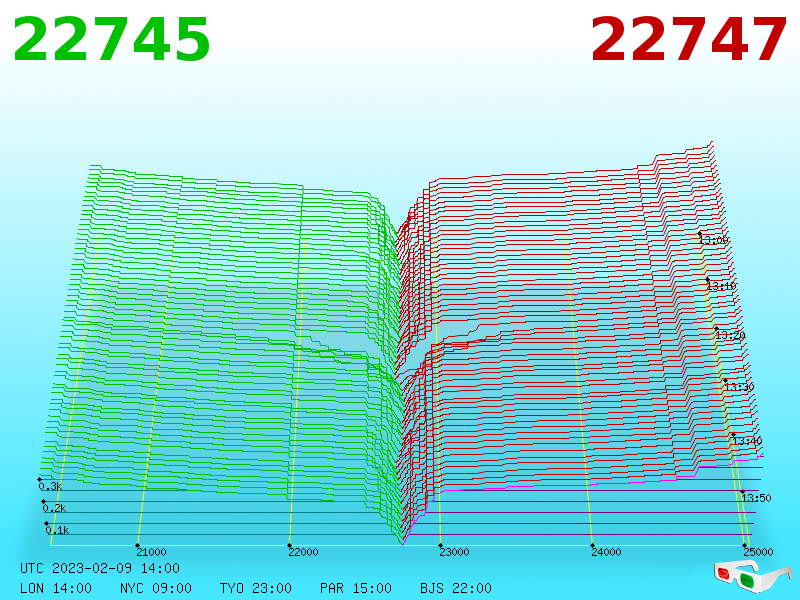Click the 0.1k depth axis label
The image size is (800, 600).
[x=58, y=530]
